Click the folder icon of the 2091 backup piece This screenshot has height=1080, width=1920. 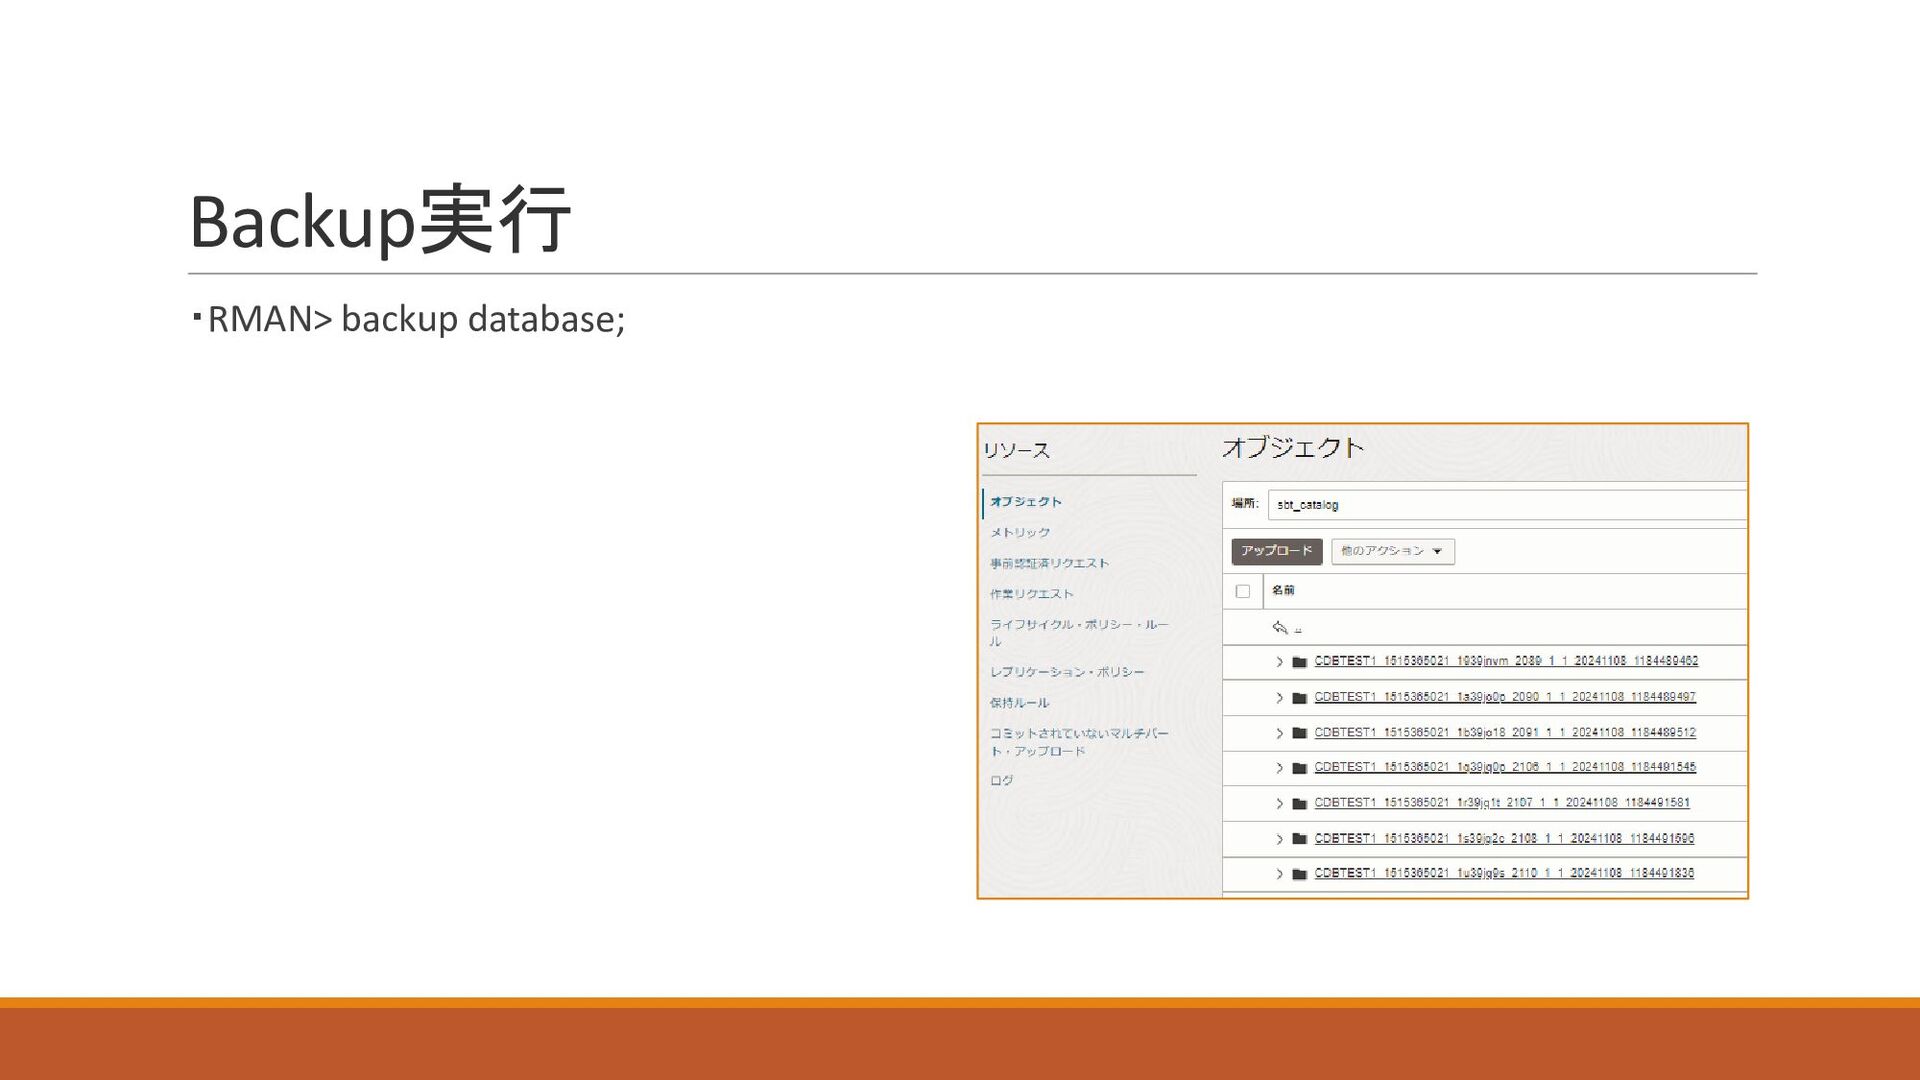[1299, 733]
